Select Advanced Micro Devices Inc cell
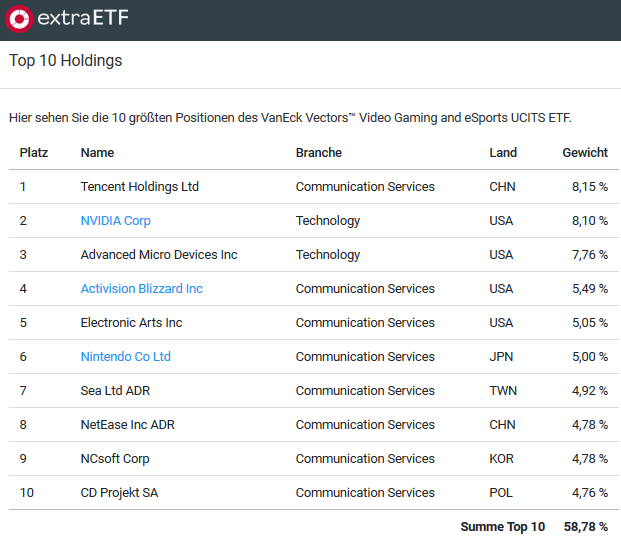621x543 pixels. click(159, 255)
